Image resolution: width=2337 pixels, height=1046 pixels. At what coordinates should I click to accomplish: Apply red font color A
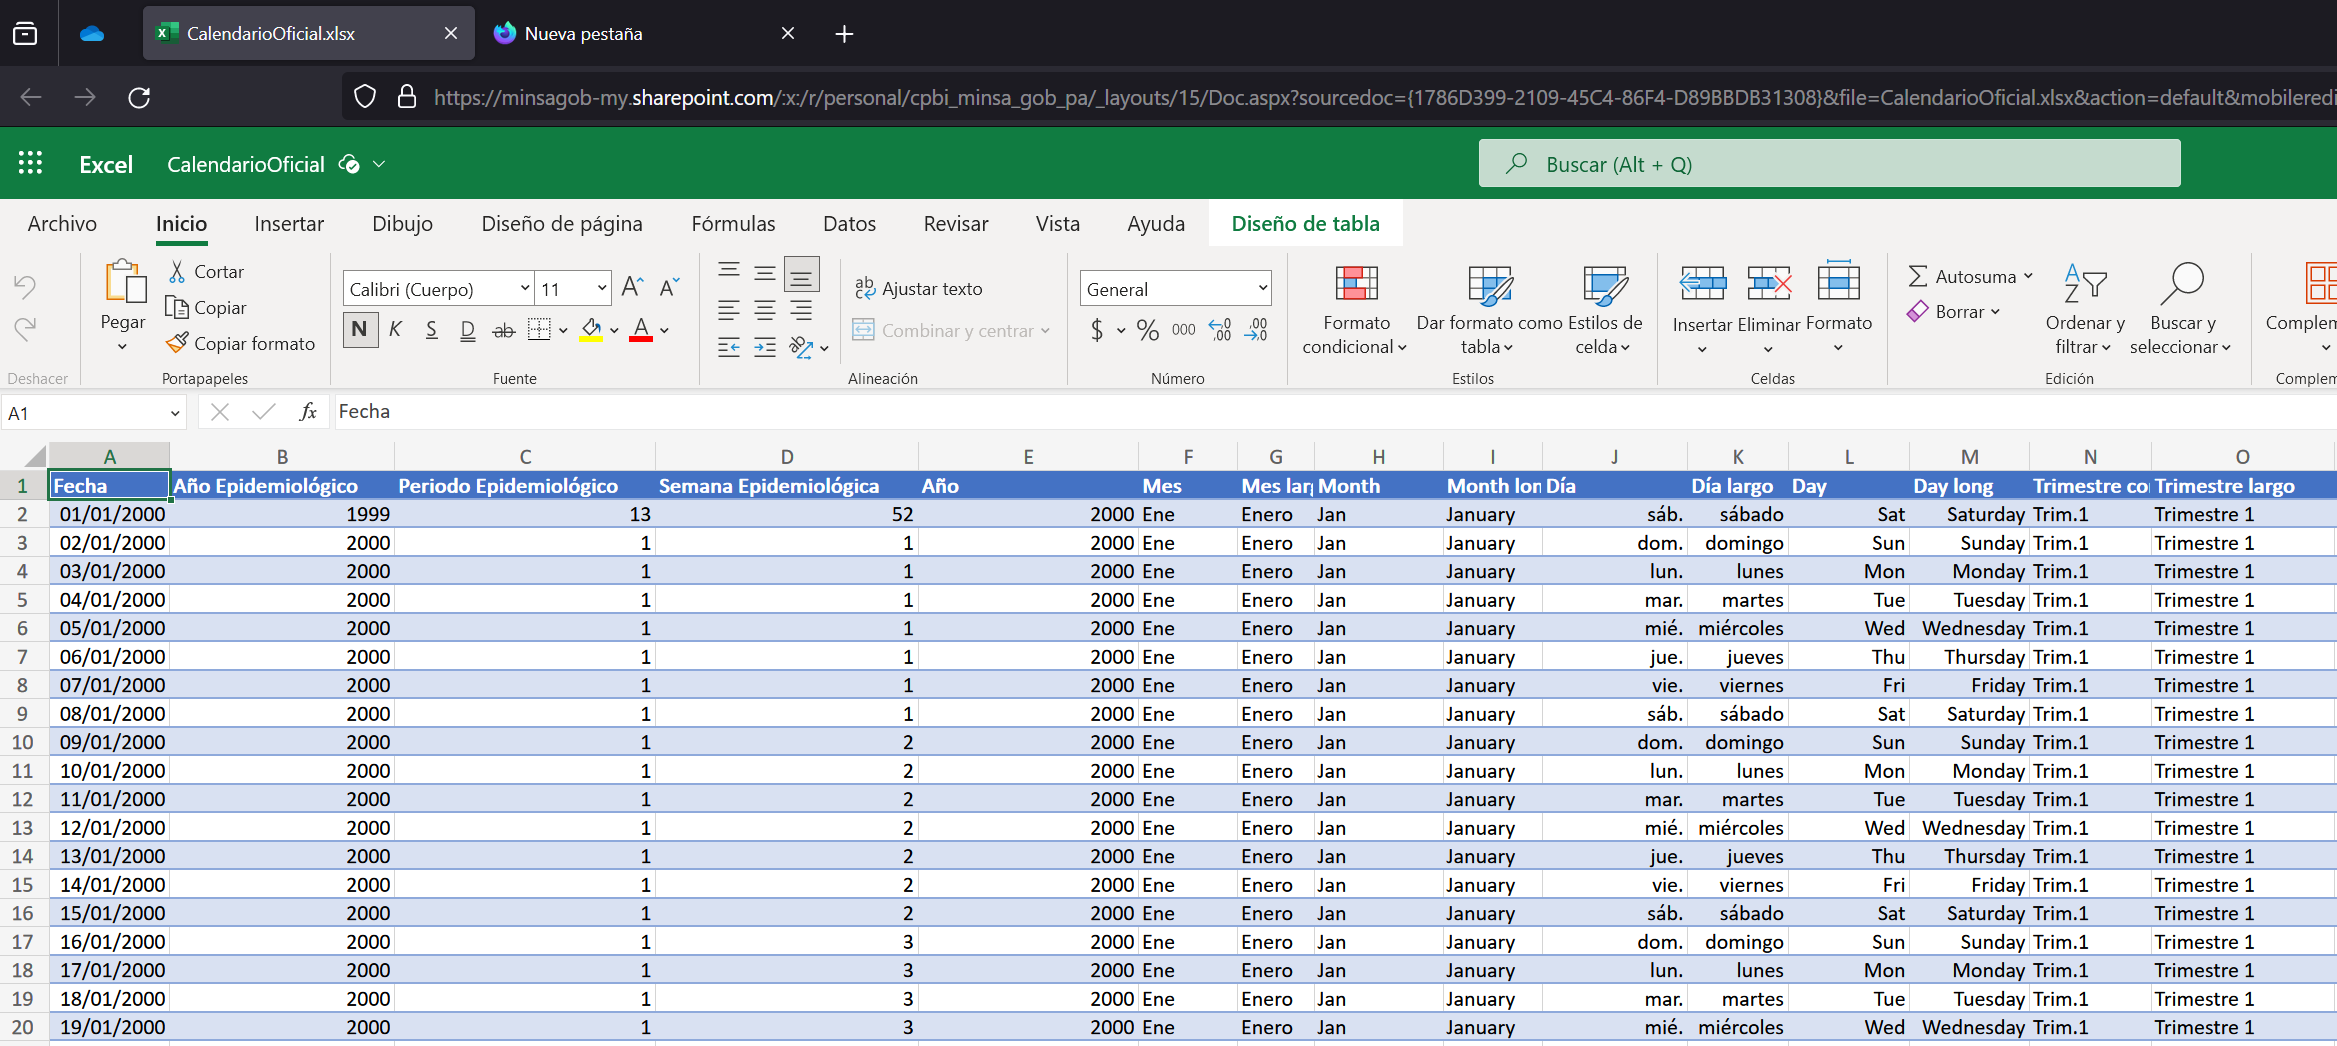[641, 329]
